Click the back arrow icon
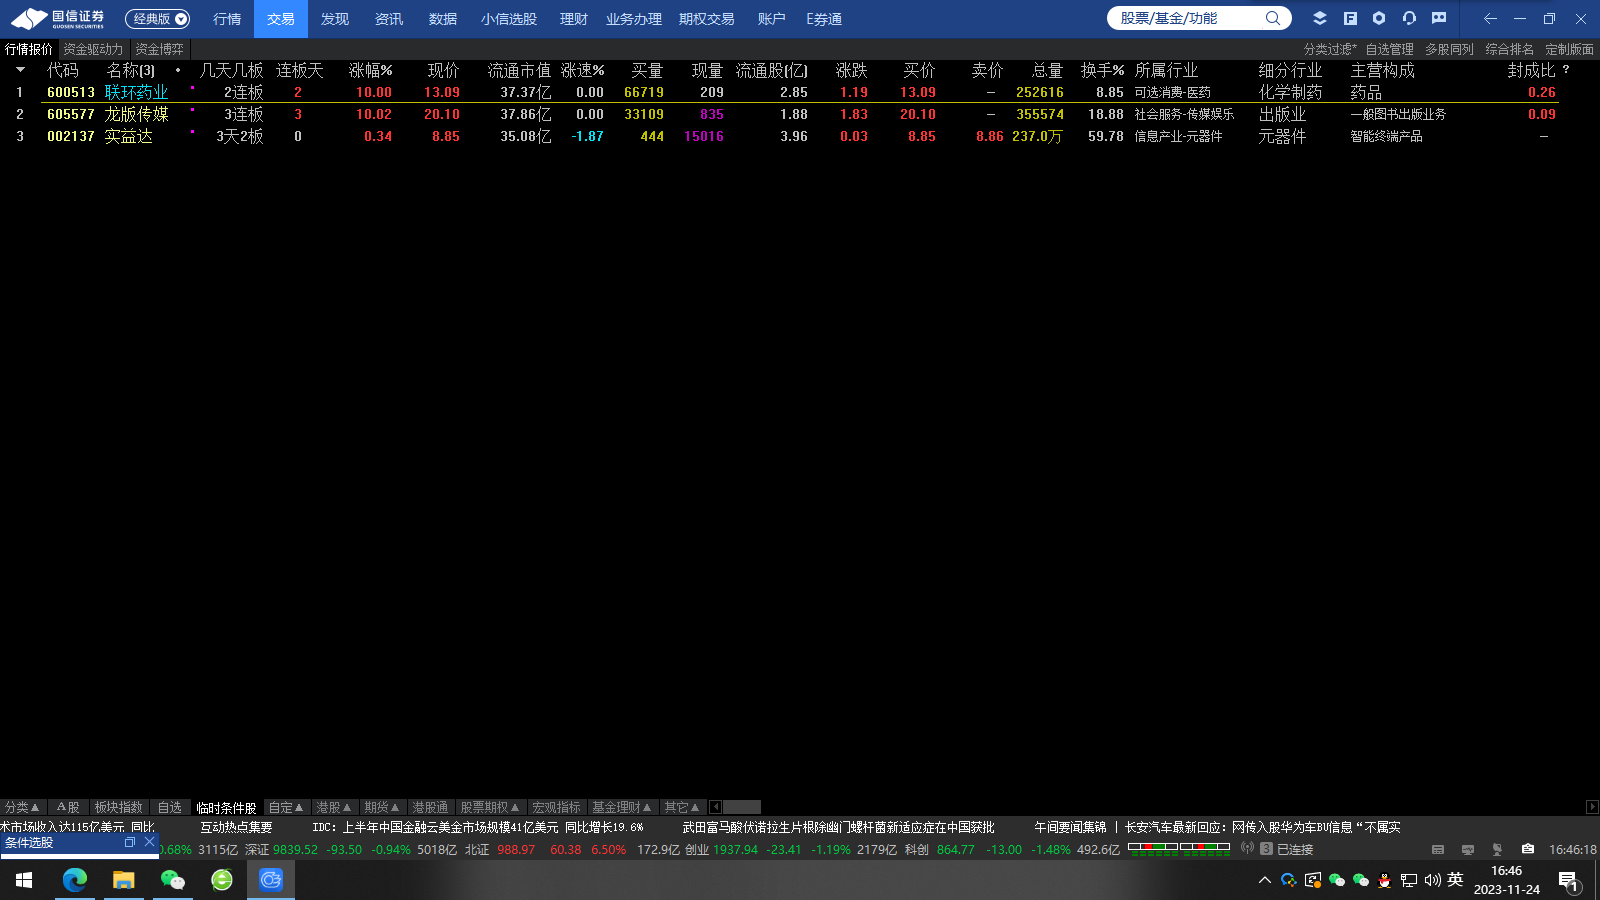The image size is (1600, 900). click(1490, 18)
